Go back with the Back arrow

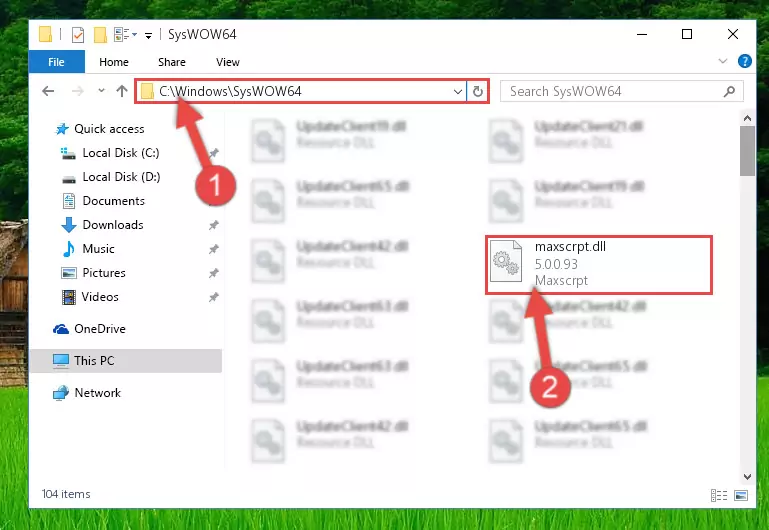pos(48,91)
